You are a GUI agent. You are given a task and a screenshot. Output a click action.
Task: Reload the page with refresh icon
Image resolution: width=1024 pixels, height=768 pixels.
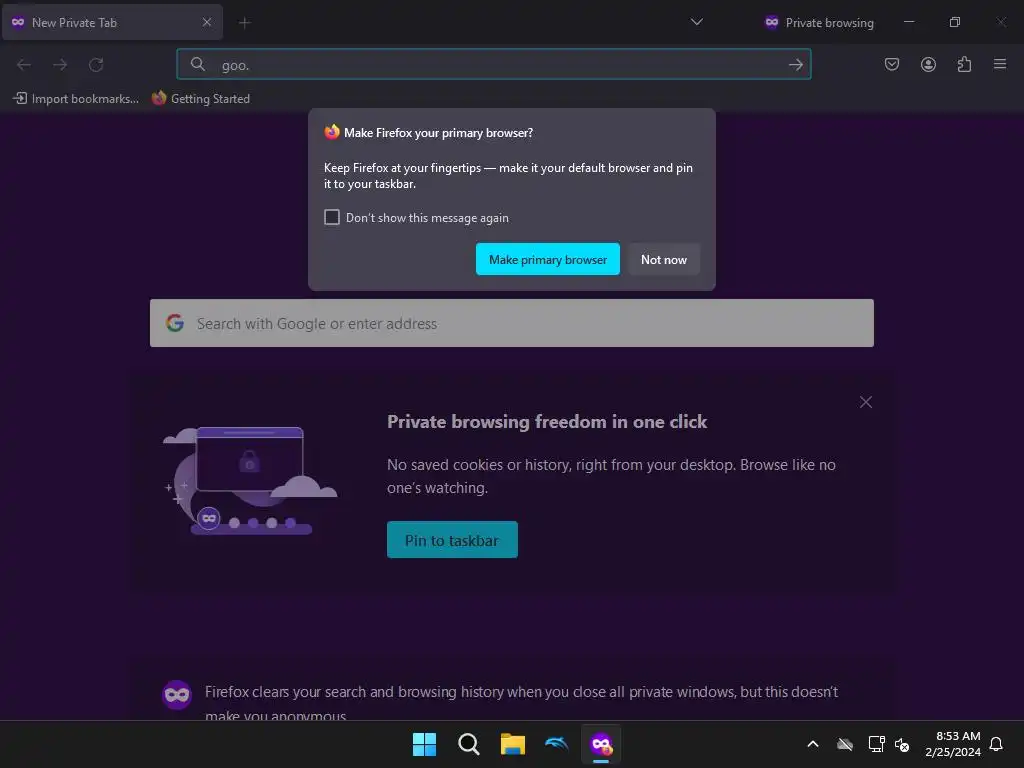(x=96, y=65)
